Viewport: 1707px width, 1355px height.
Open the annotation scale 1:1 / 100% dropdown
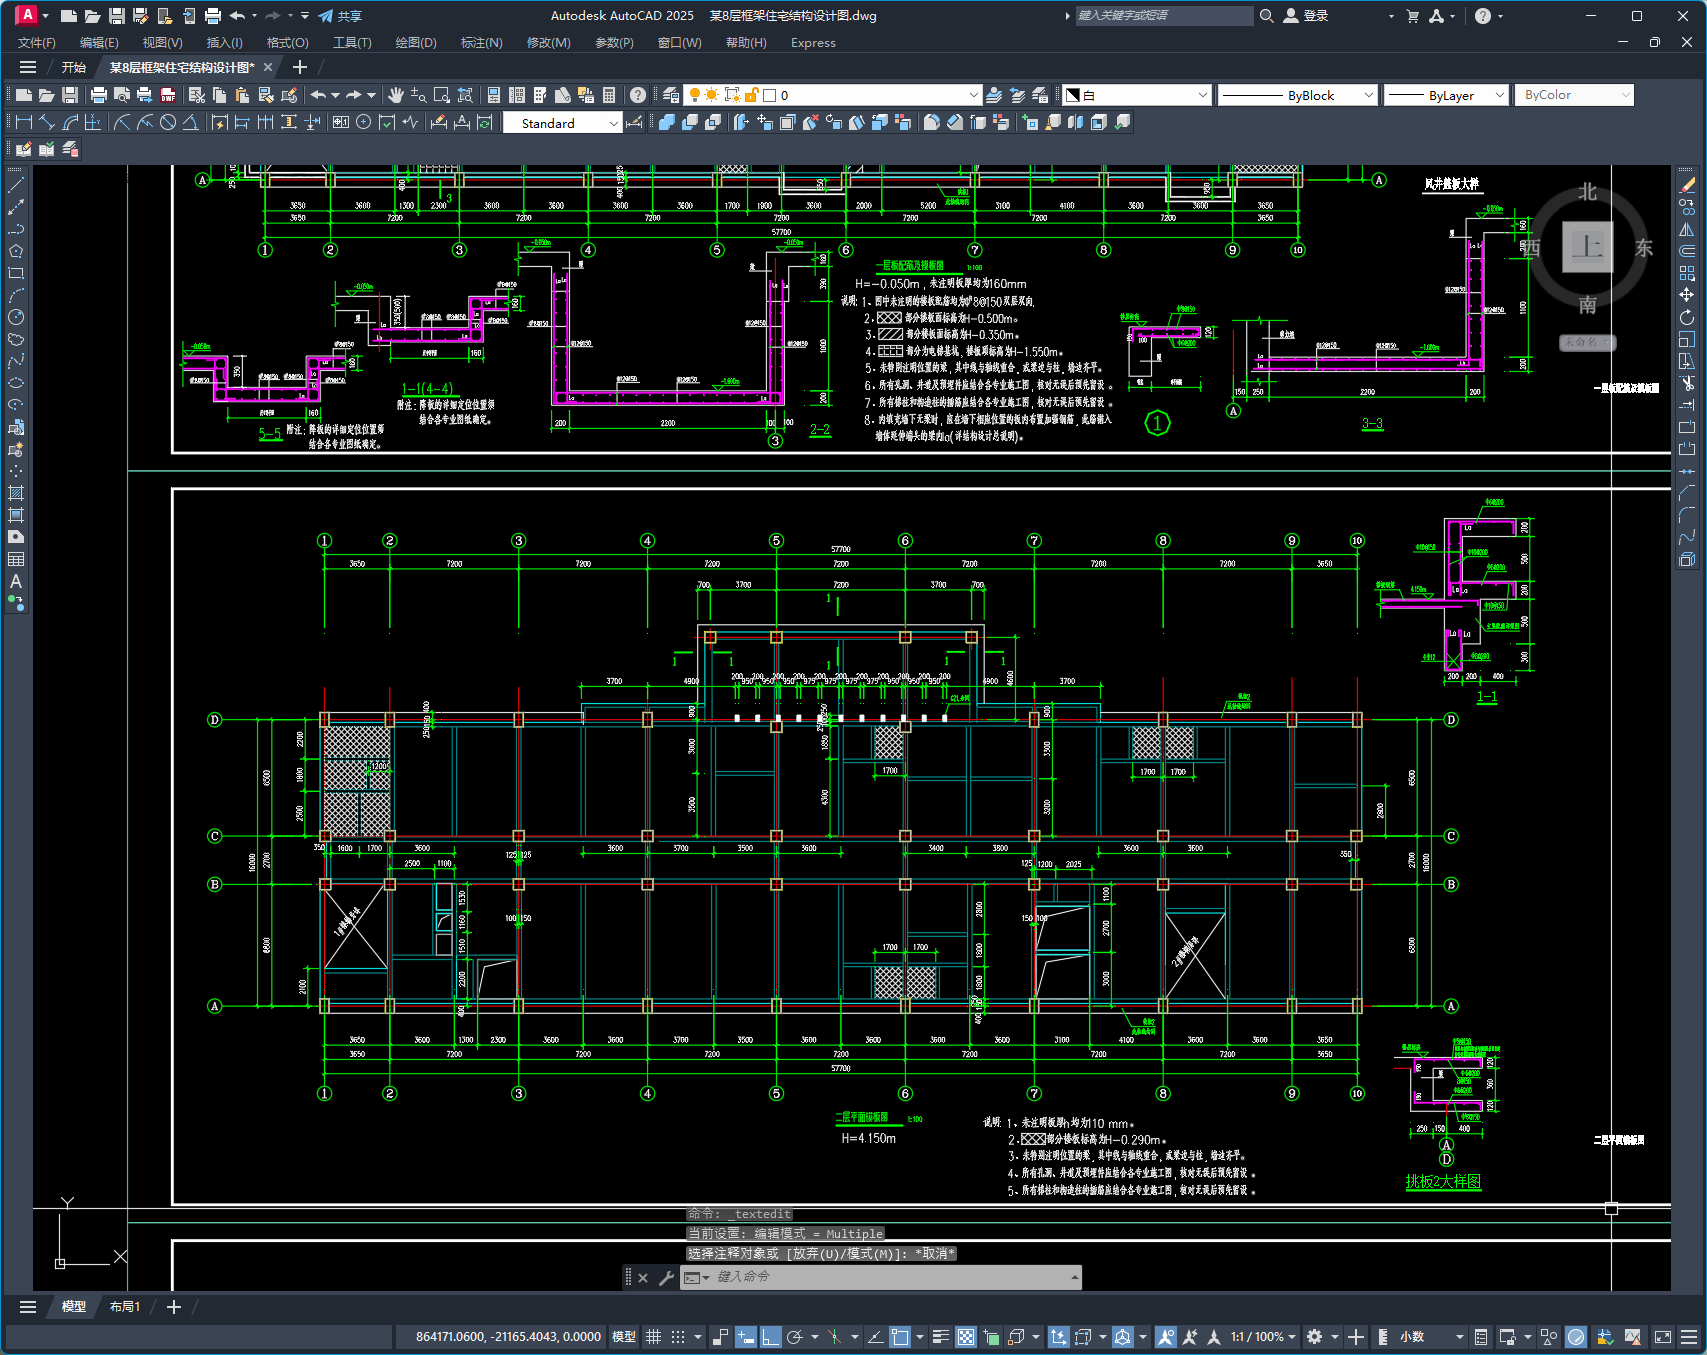point(1263,1337)
